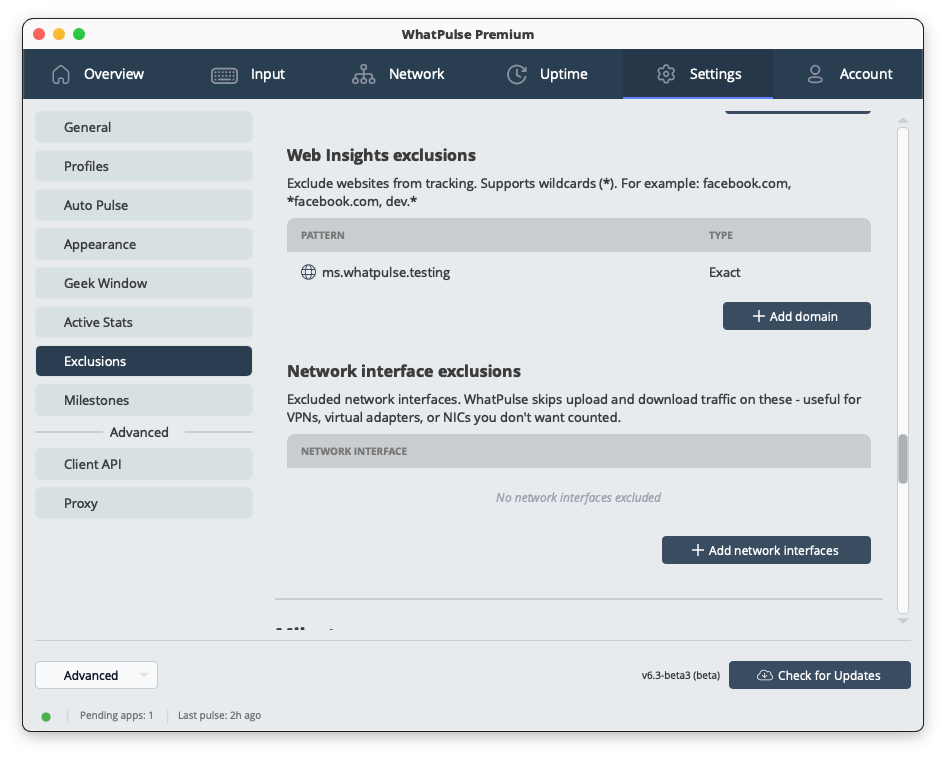This screenshot has width=946, height=758.
Task: Open Client API advanced settings
Action: 144,464
